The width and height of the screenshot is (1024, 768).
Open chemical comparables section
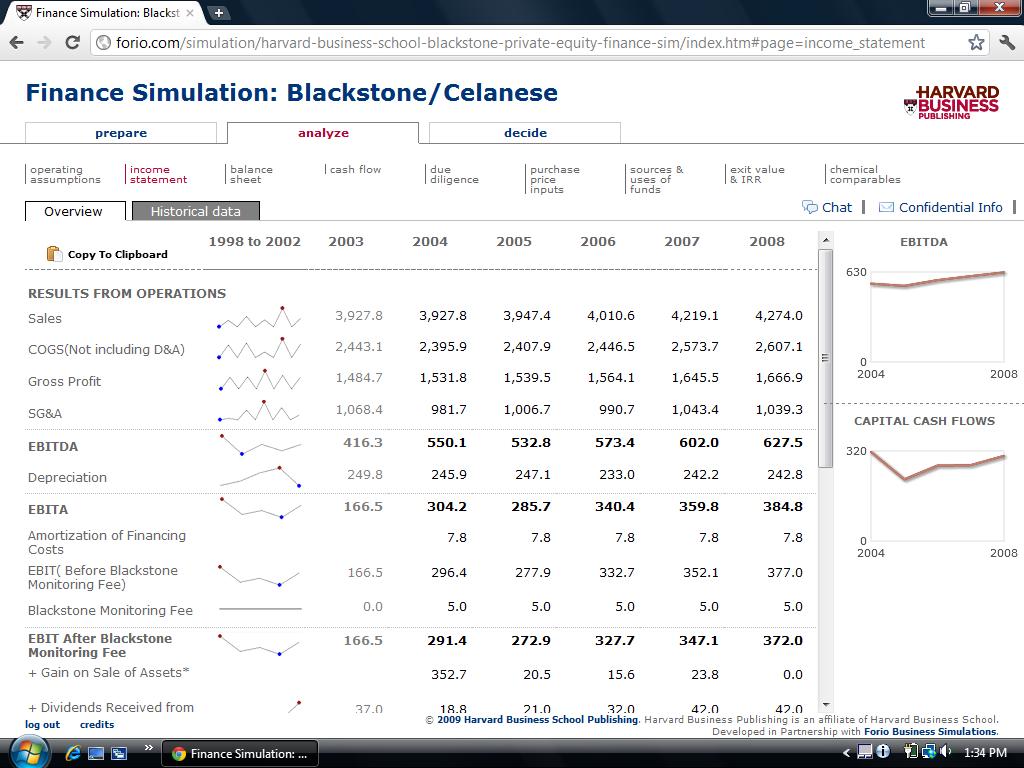865,174
